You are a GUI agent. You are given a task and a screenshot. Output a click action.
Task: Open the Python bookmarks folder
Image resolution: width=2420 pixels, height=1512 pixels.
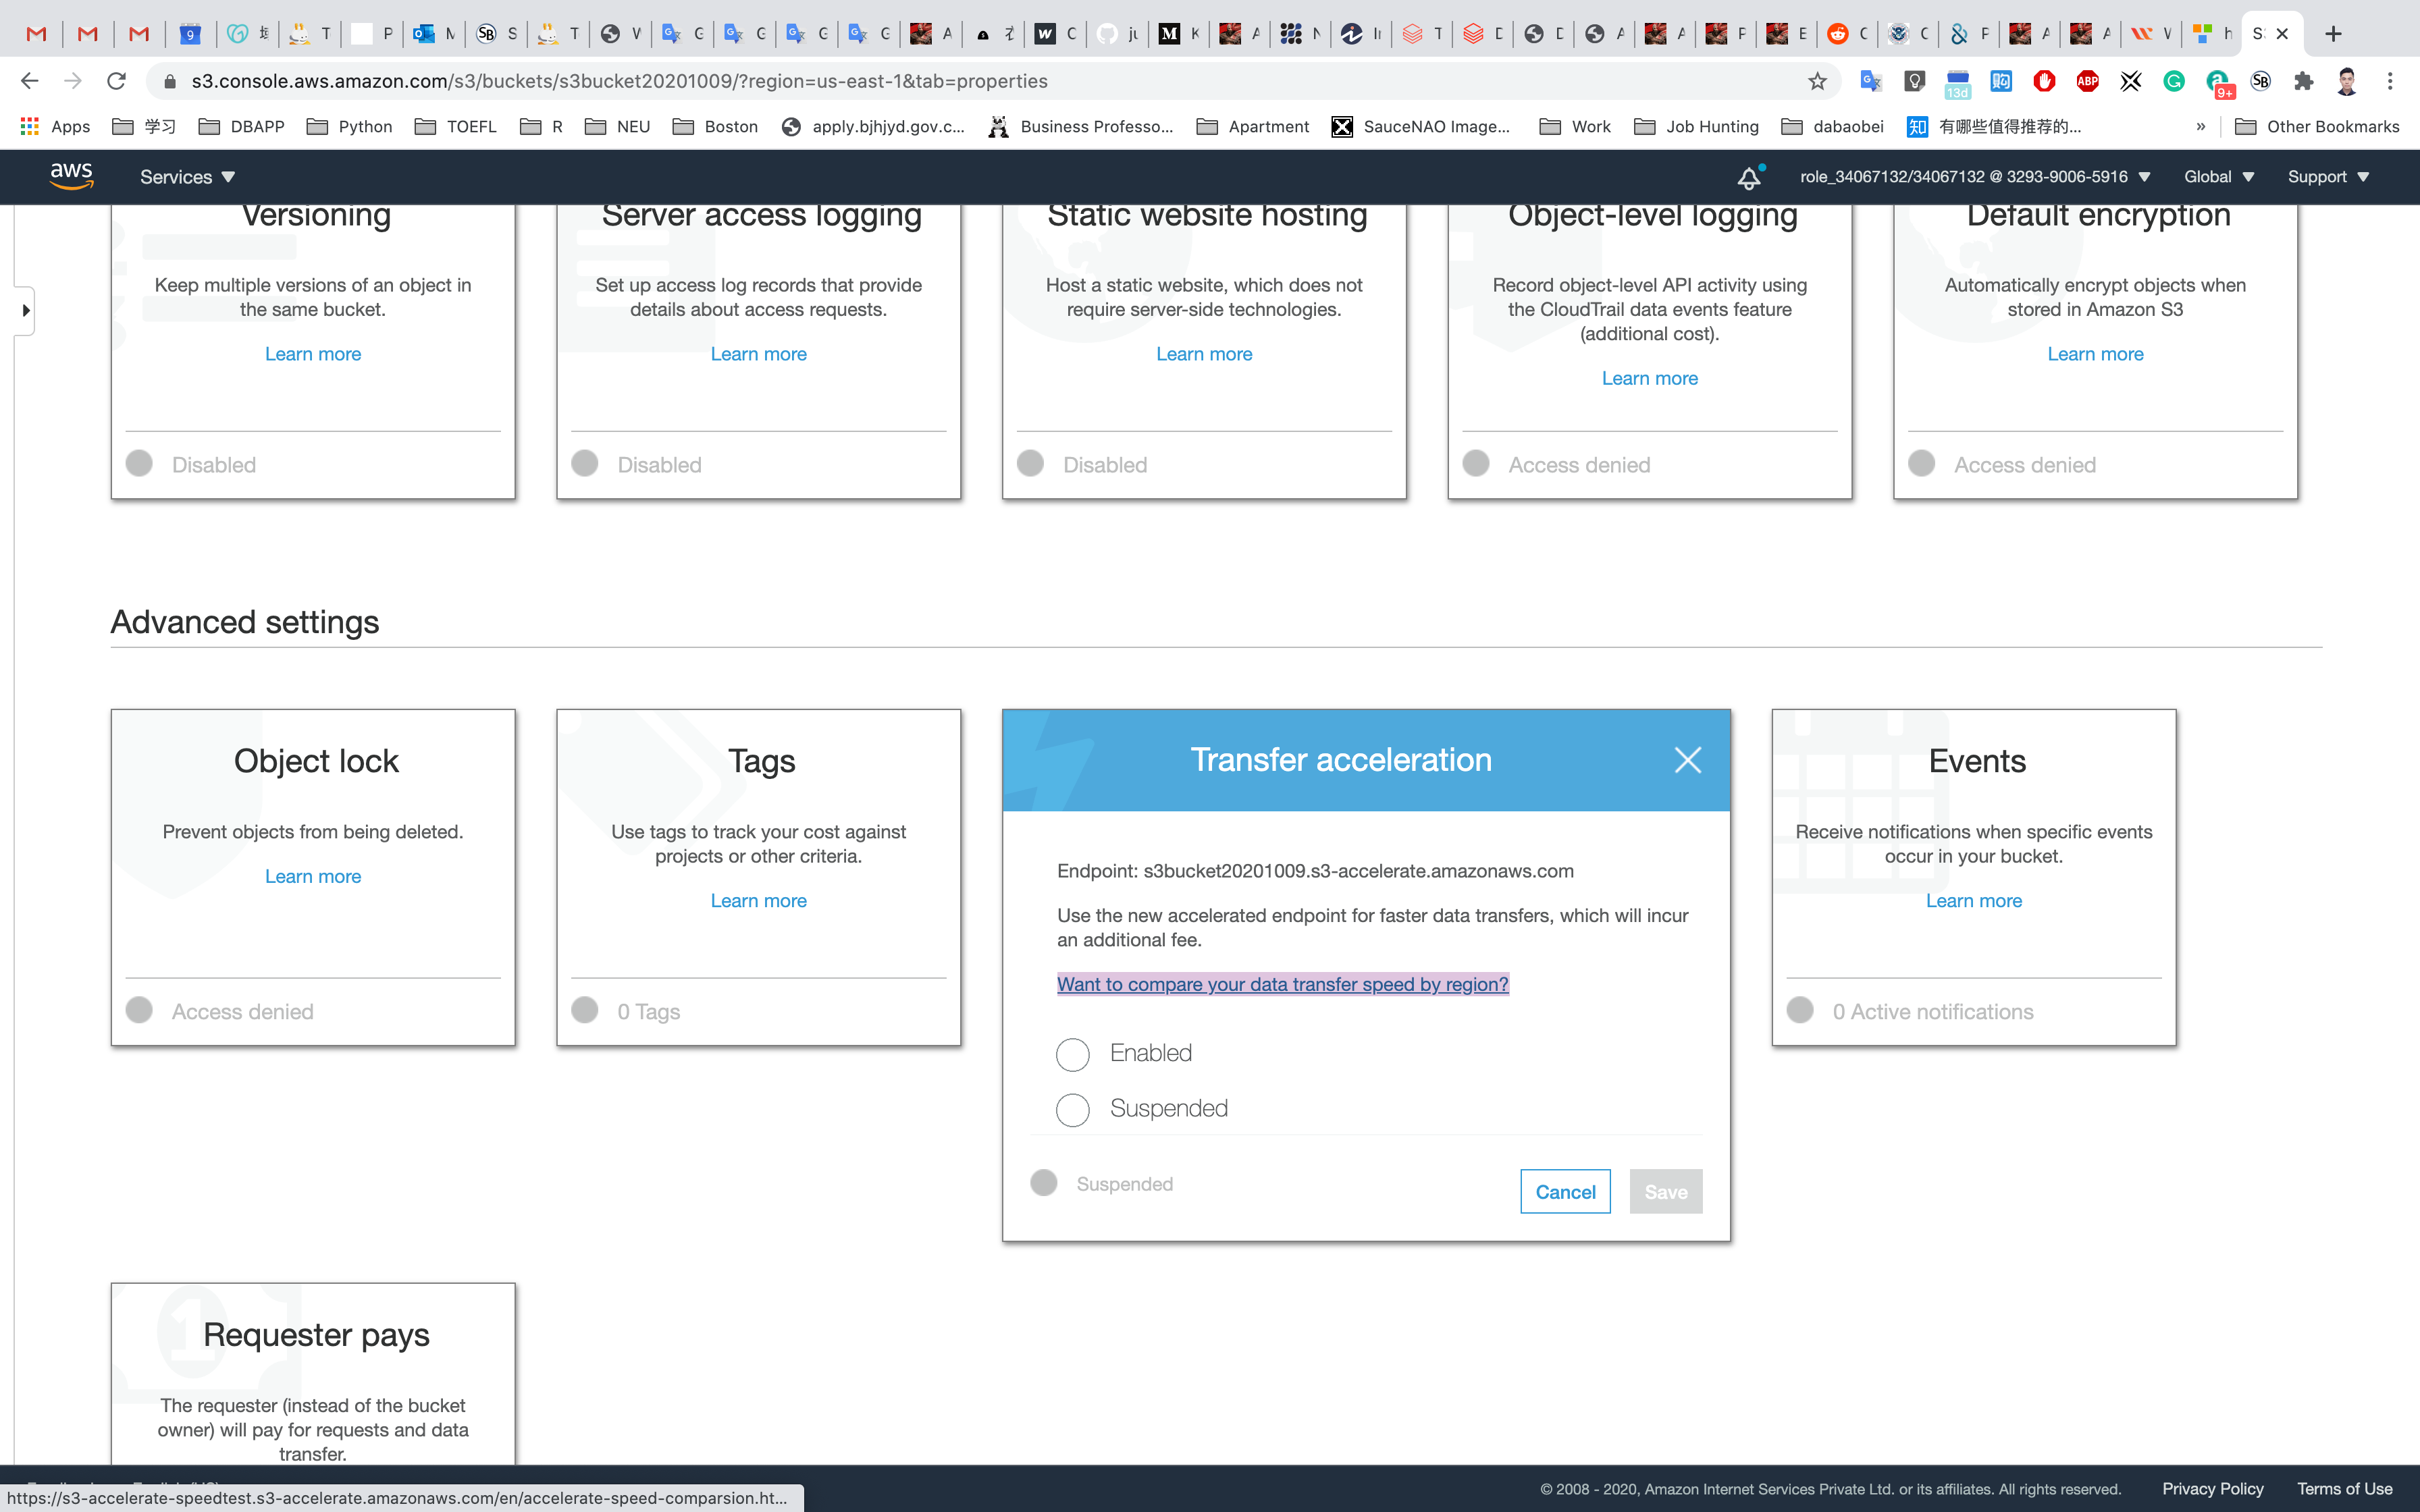coord(350,126)
